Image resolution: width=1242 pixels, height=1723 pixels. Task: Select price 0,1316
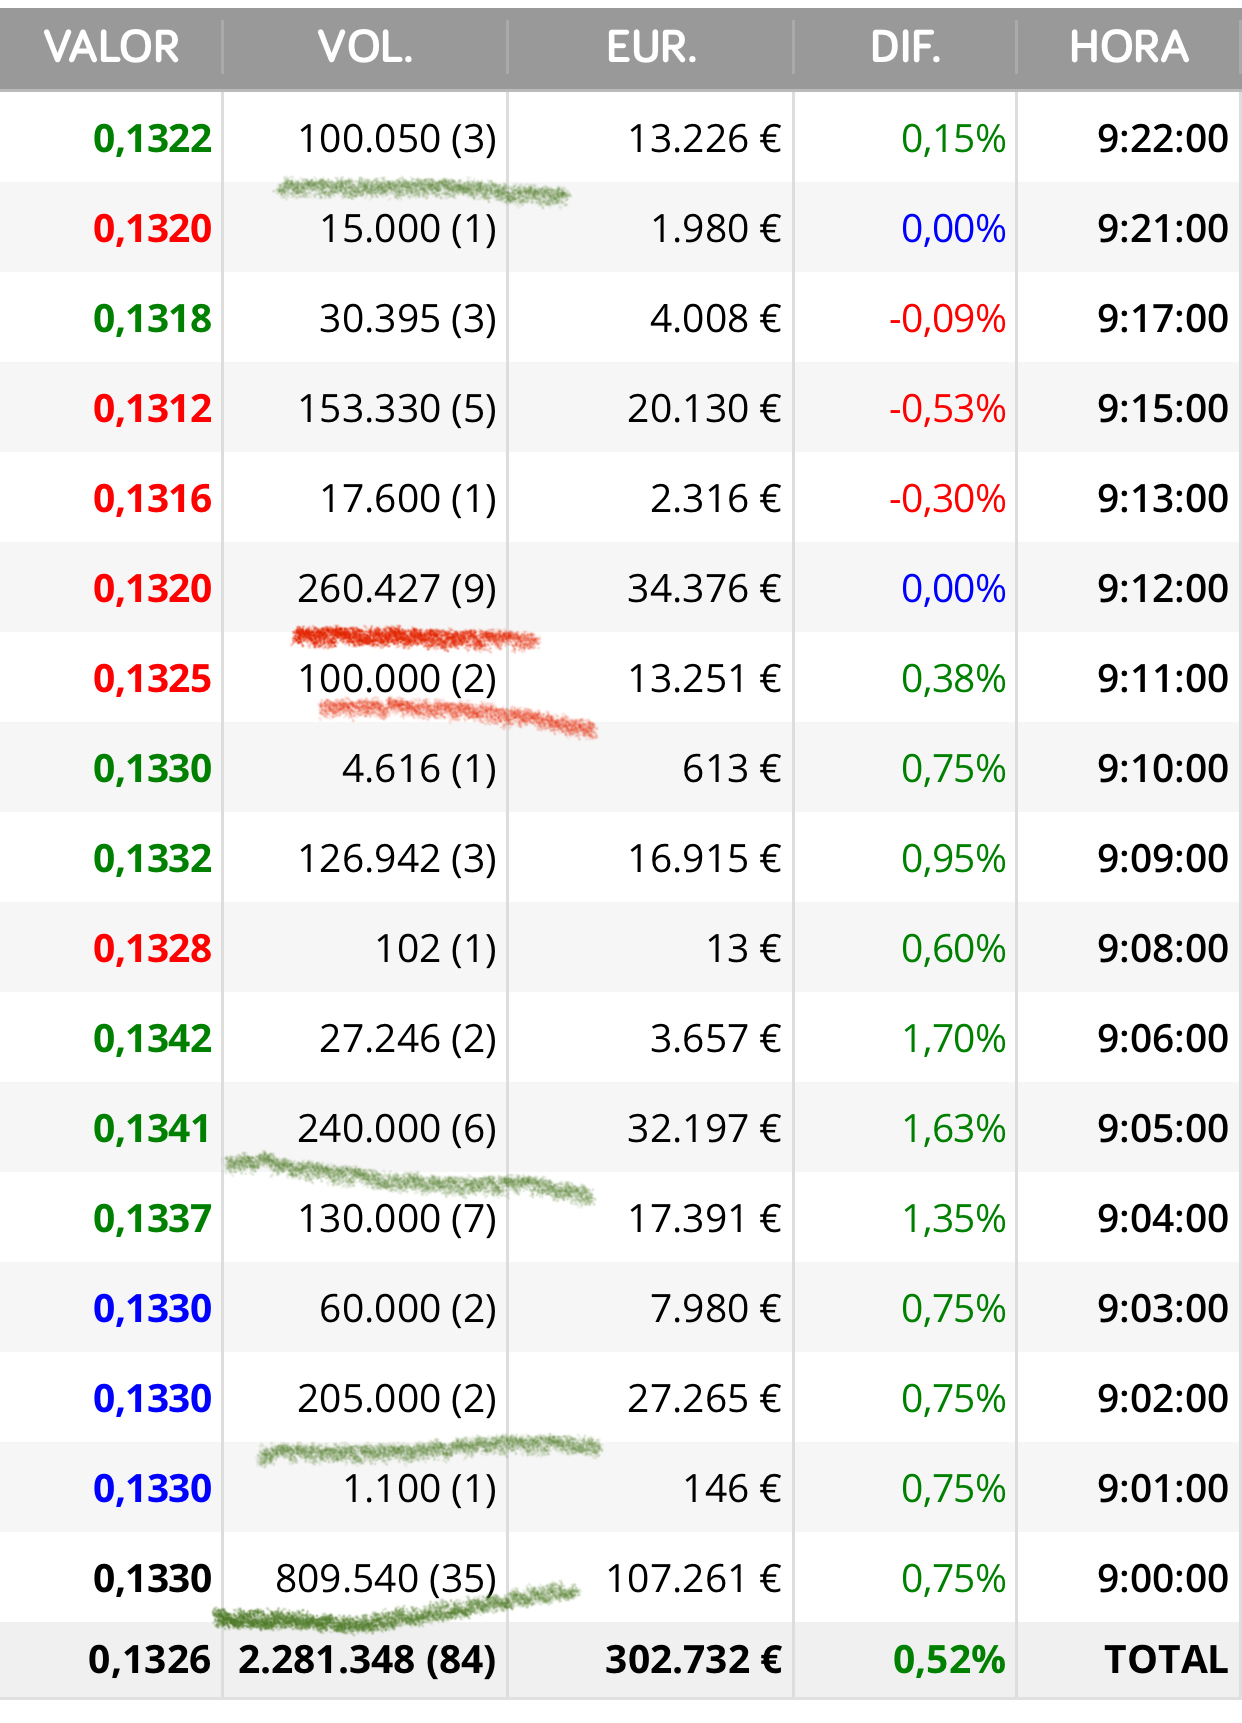point(152,499)
